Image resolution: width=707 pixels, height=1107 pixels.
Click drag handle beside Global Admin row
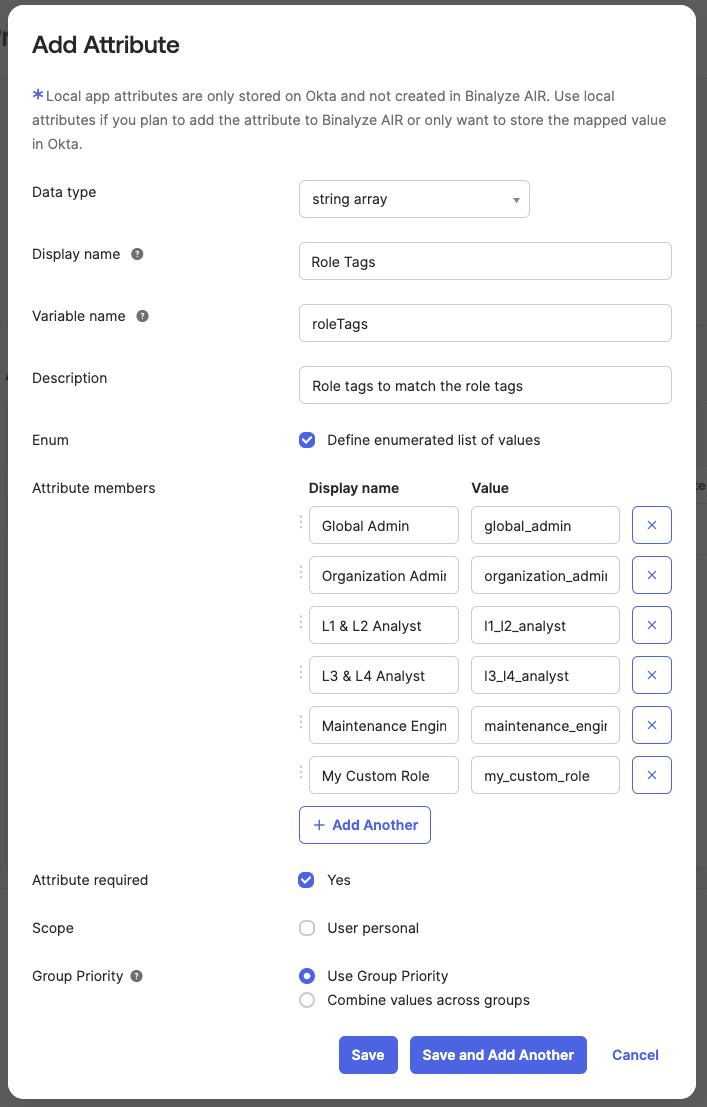[x=301, y=522]
